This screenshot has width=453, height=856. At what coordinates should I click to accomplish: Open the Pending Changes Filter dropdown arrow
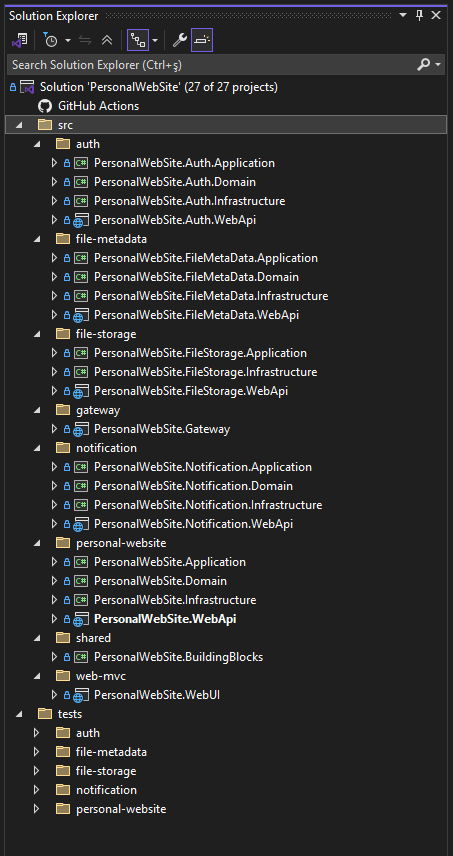pyautogui.click(x=68, y=40)
